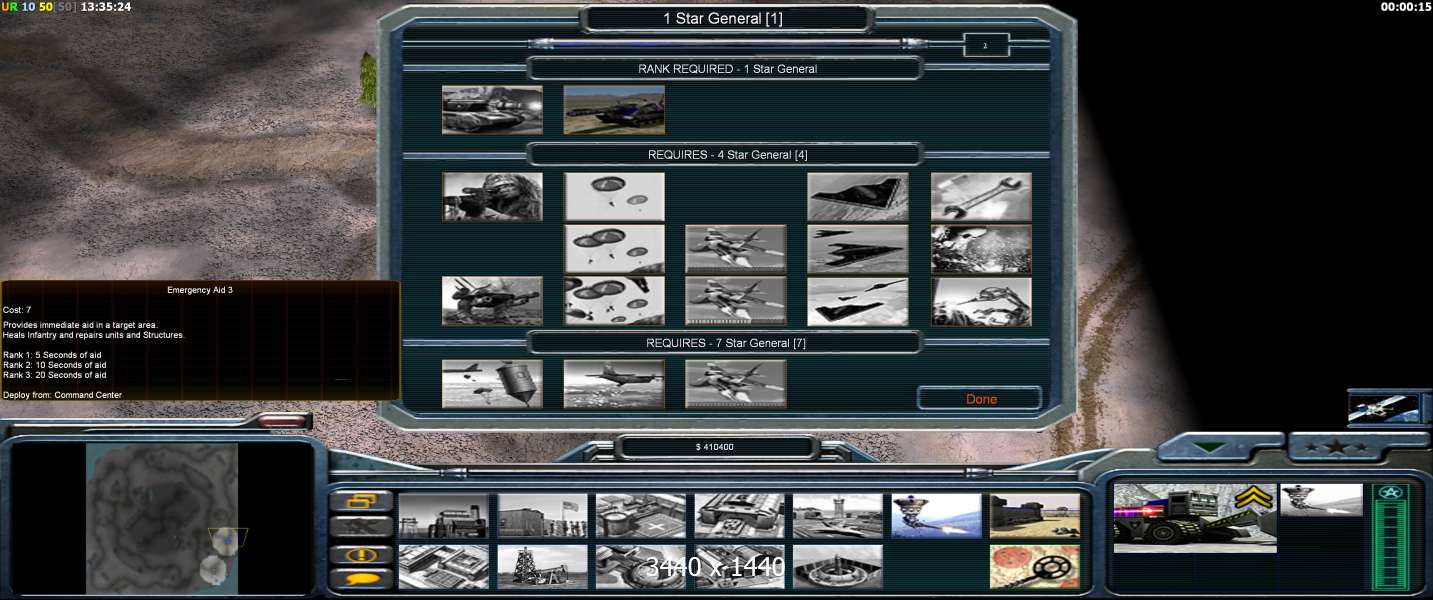Click Done to close the Generals Powers panel

pyautogui.click(x=980, y=399)
